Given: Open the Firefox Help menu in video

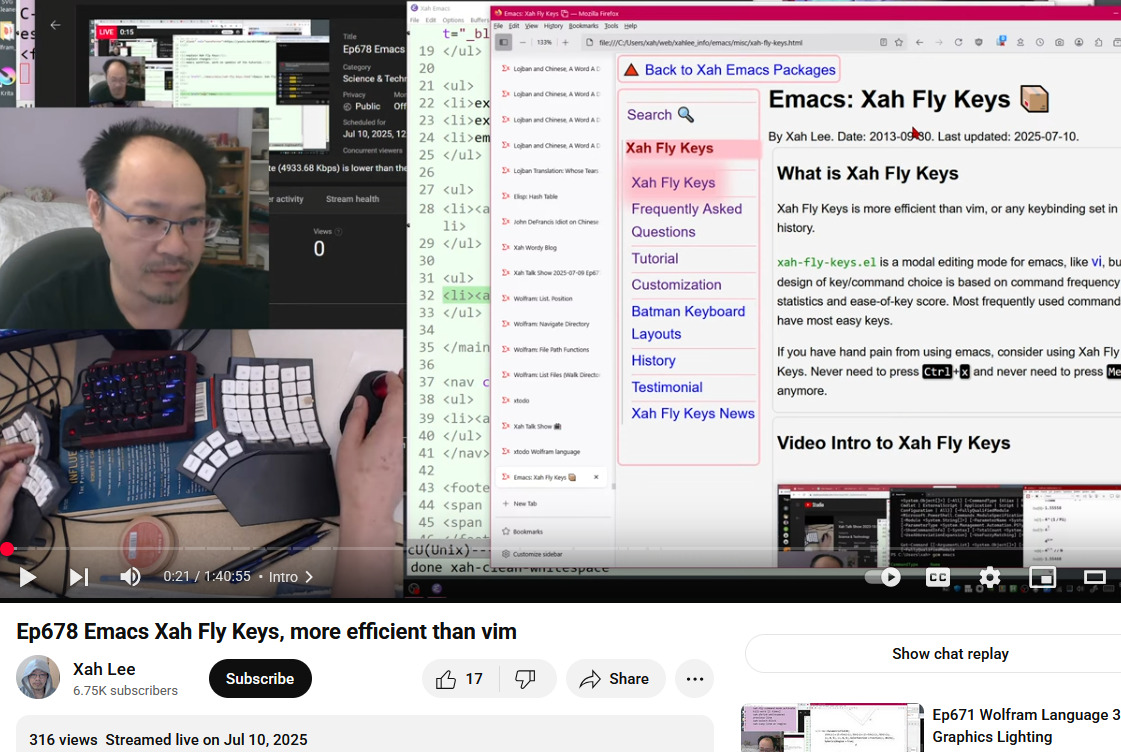Looking at the screenshot, I should click(631, 26).
